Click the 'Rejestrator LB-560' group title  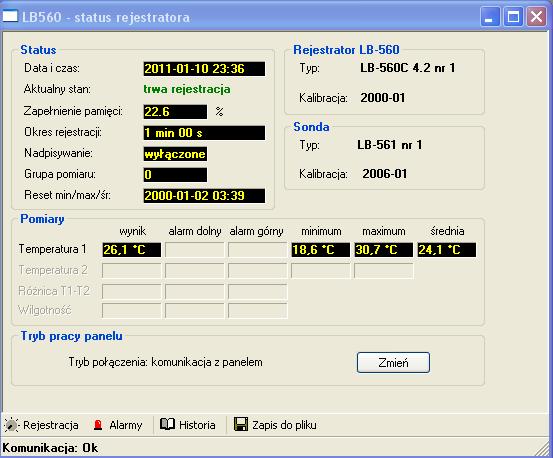click(x=346, y=50)
